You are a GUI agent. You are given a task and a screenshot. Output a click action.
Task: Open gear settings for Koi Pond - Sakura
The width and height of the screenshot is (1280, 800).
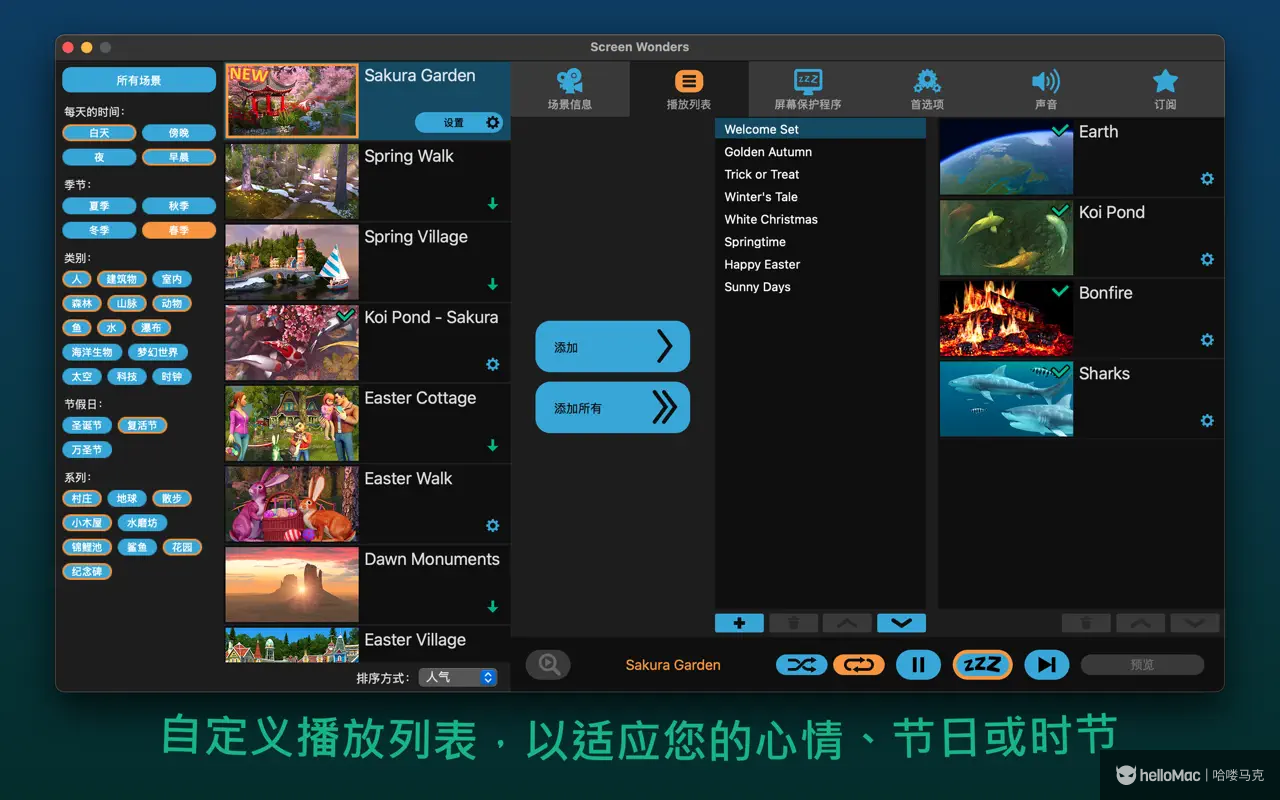pyautogui.click(x=493, y=365)
